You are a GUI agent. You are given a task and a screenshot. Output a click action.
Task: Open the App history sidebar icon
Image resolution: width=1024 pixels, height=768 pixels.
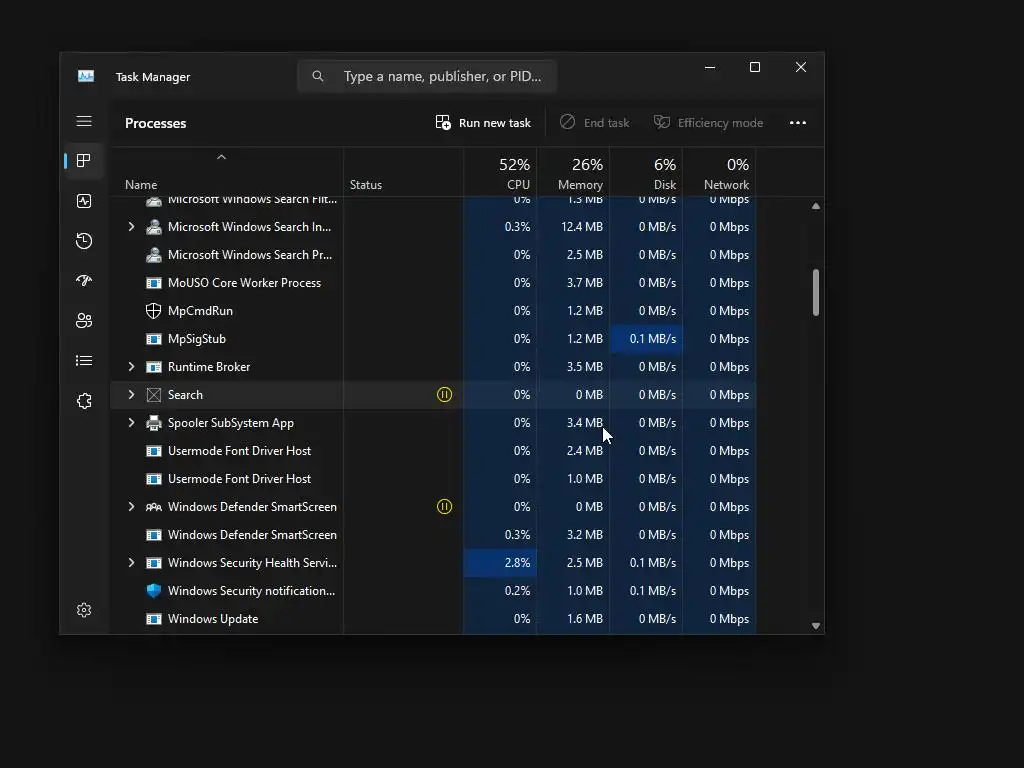coord(84,241)
